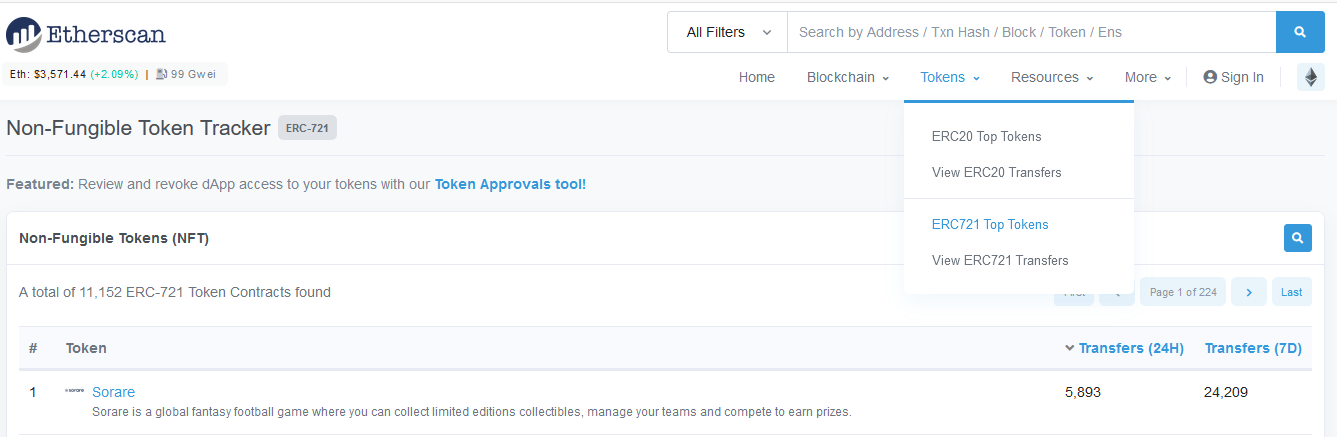Click the Etherscan logo

coord(86,34)
